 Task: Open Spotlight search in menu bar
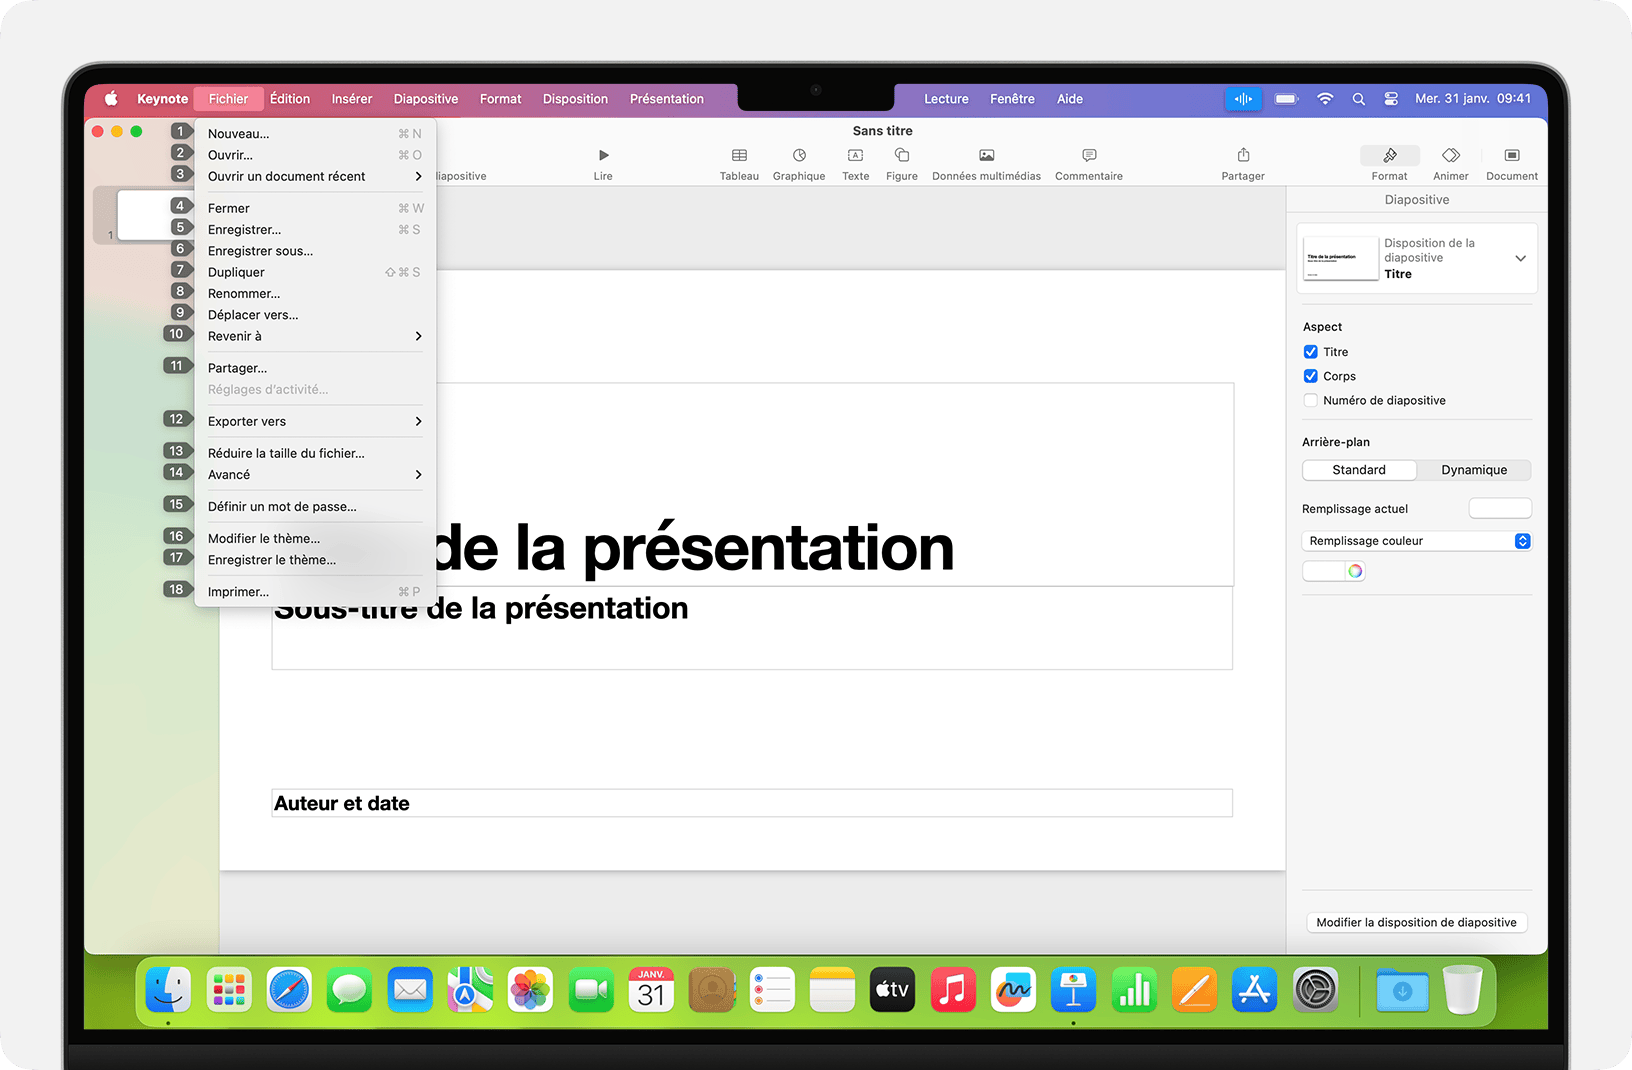(x=1358, y=99)
